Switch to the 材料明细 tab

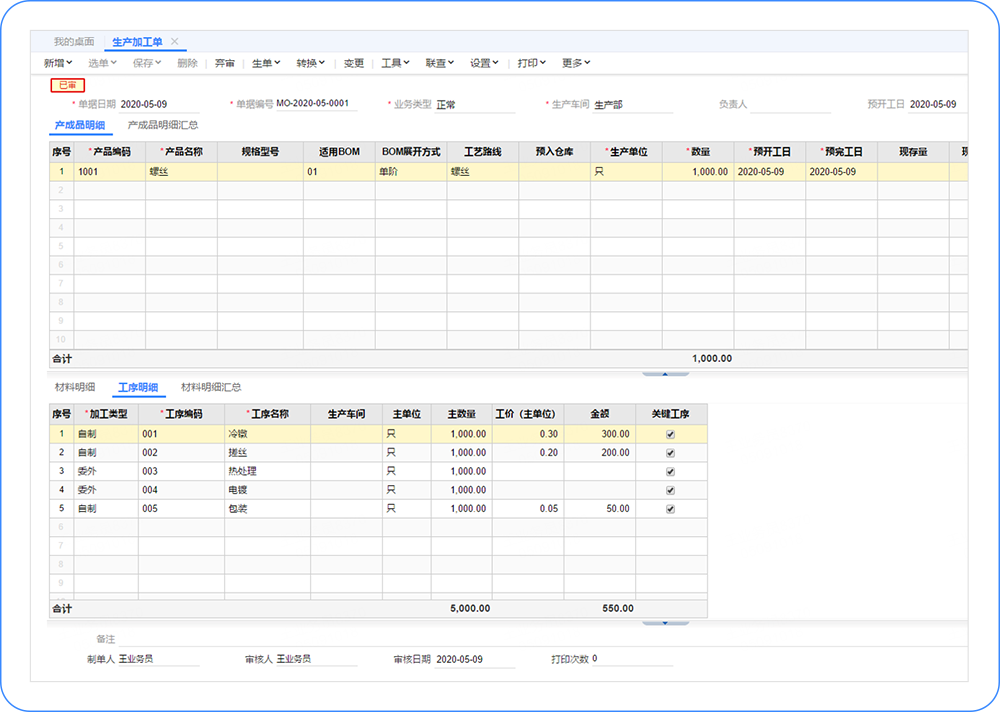(x=75, y=387)
